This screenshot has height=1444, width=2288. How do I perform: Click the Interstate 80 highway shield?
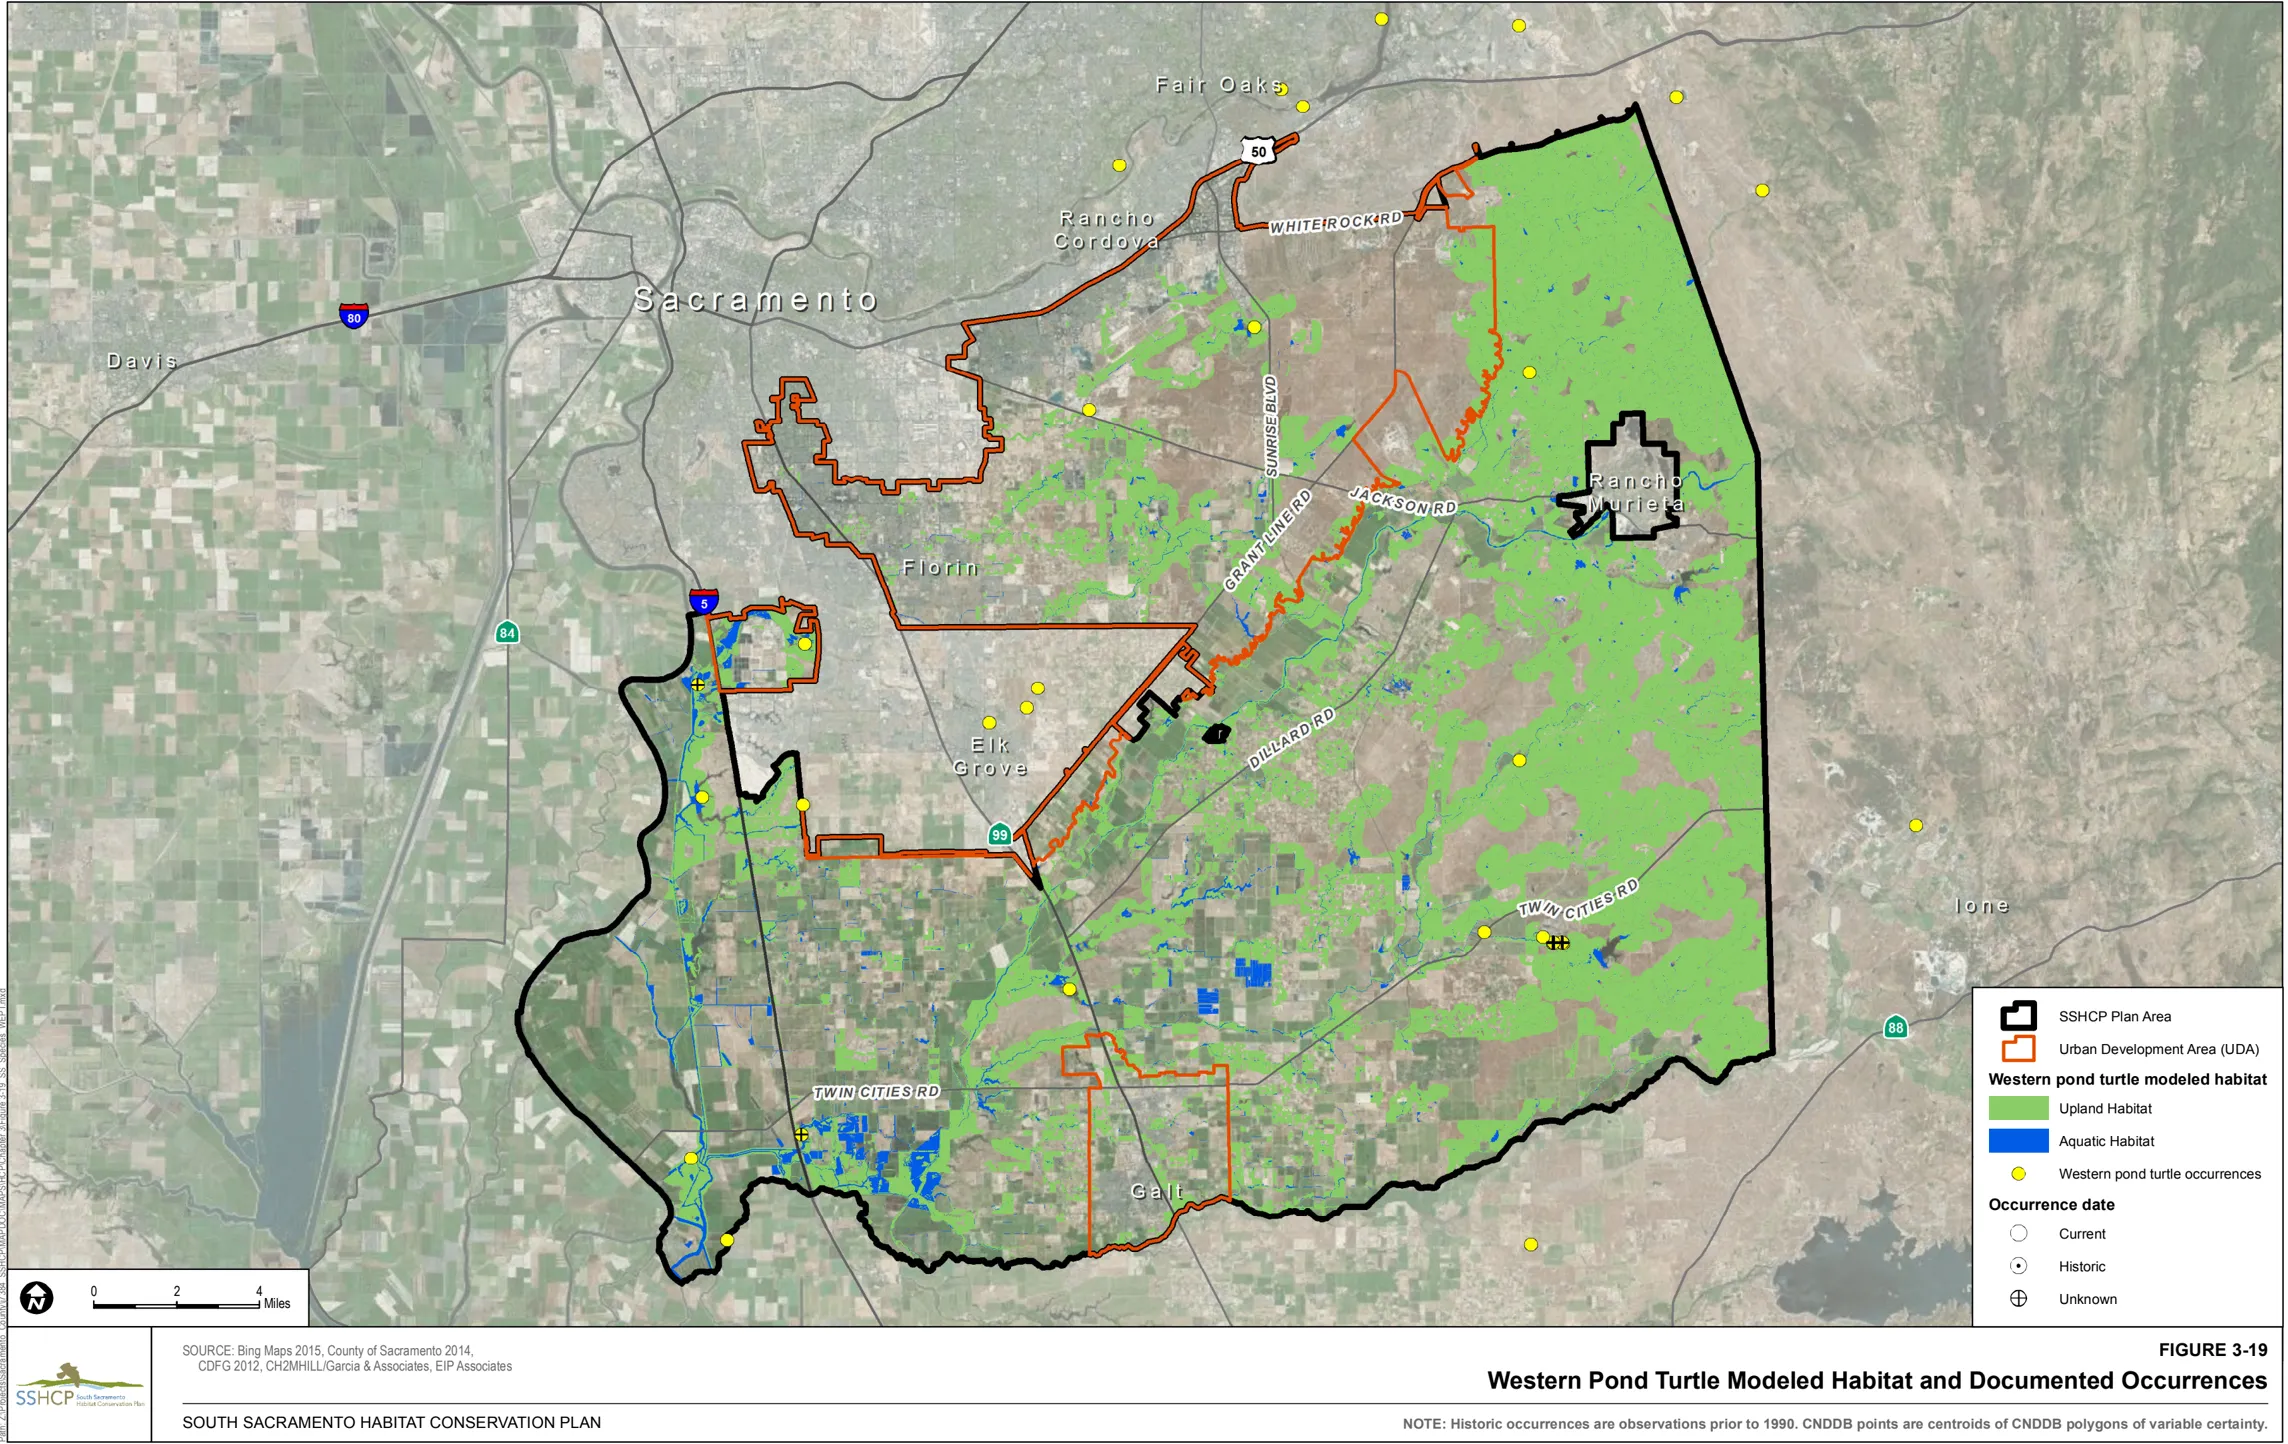coord(354,316)
